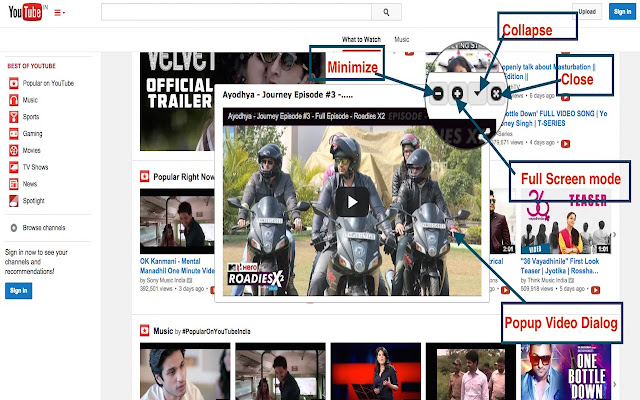Open the guide menu next to YouTube logo

60,13
